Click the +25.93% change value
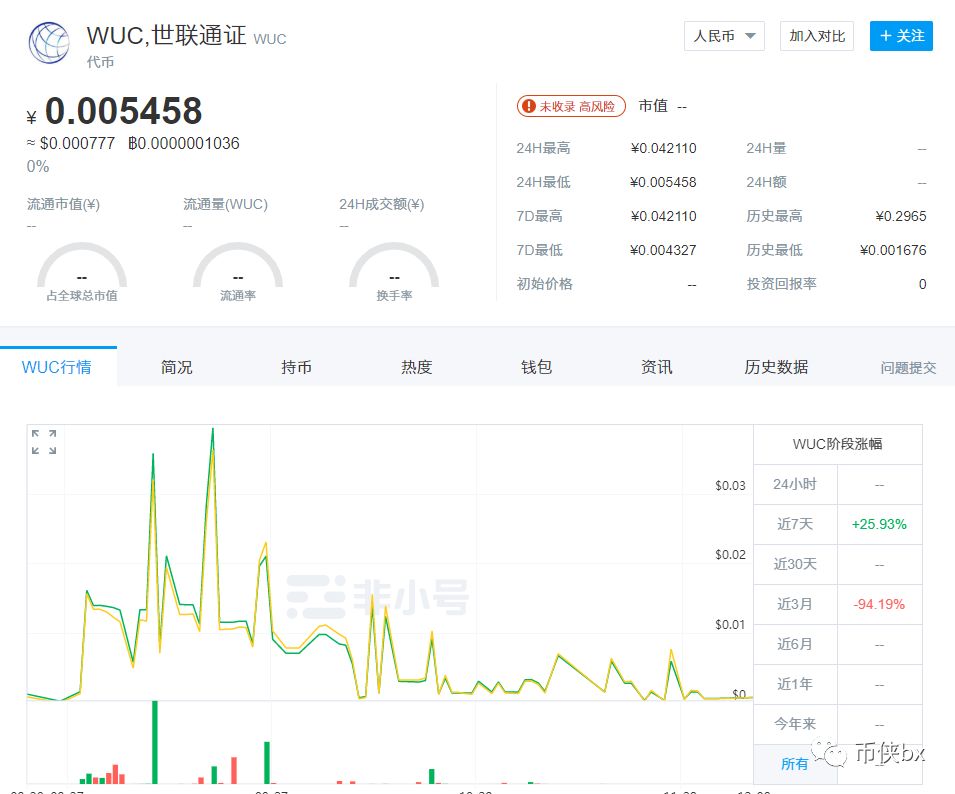This screenshot has height=794, width=955. tap(879, 524)
